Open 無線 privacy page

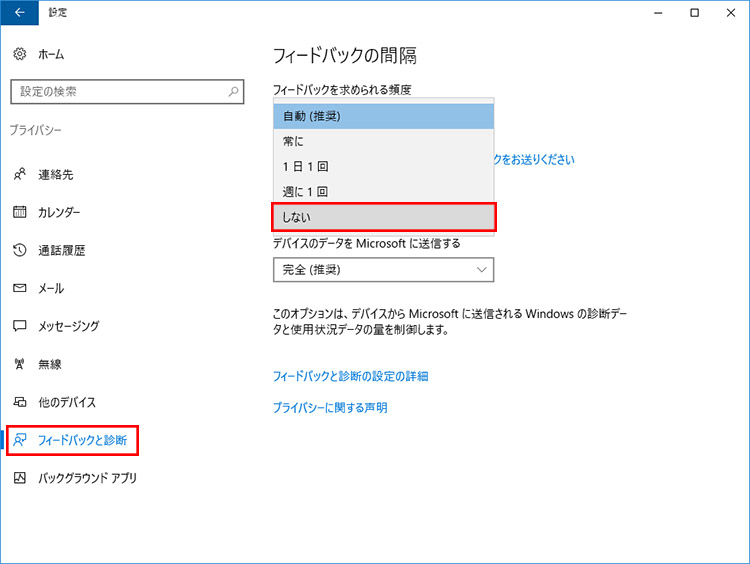click(50, 365)
